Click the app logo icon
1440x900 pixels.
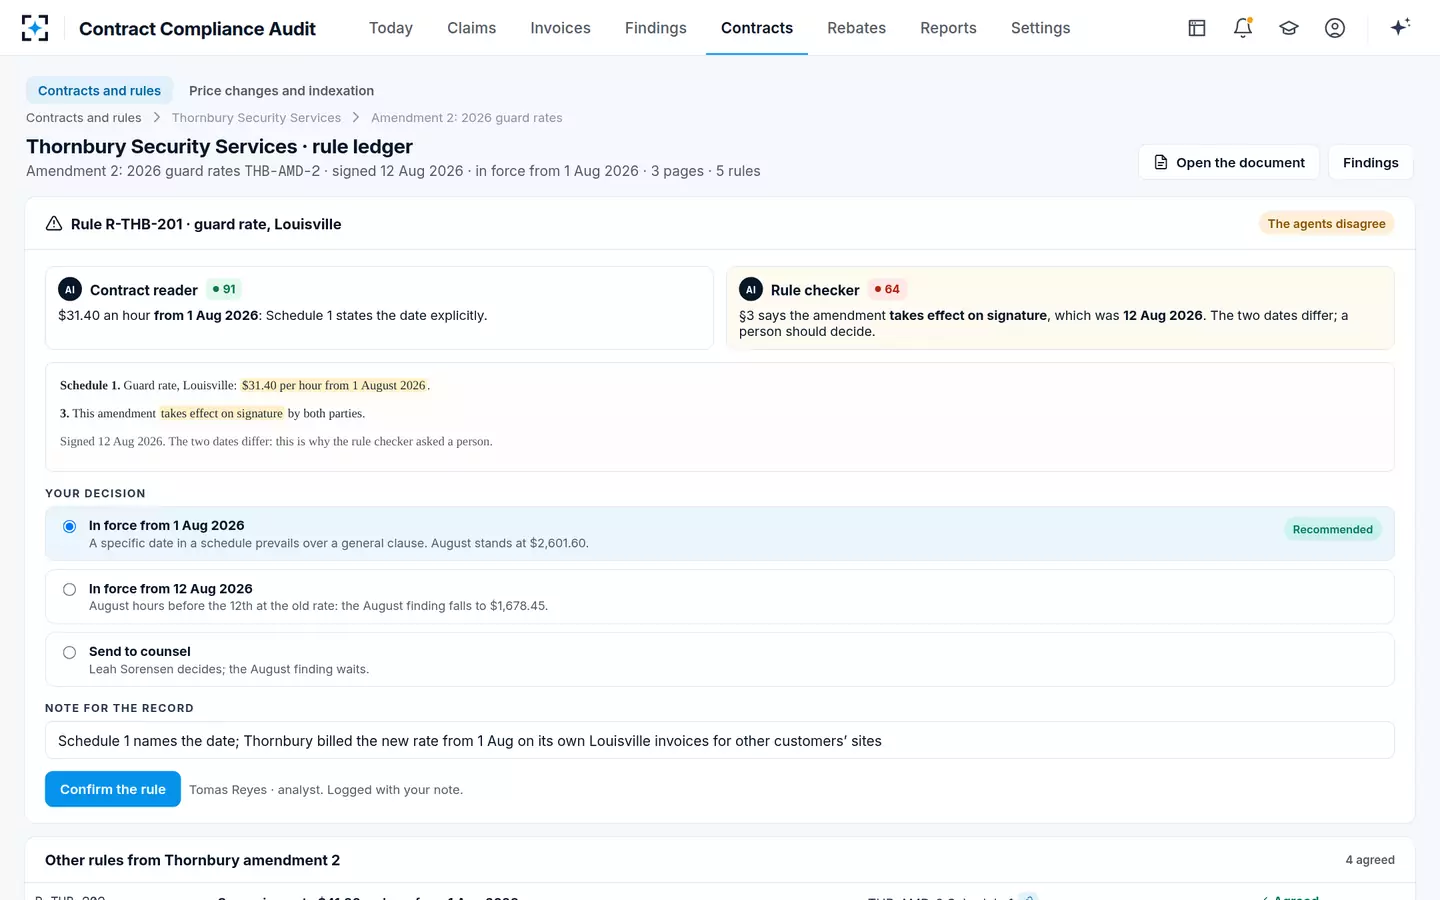point(35,28)
